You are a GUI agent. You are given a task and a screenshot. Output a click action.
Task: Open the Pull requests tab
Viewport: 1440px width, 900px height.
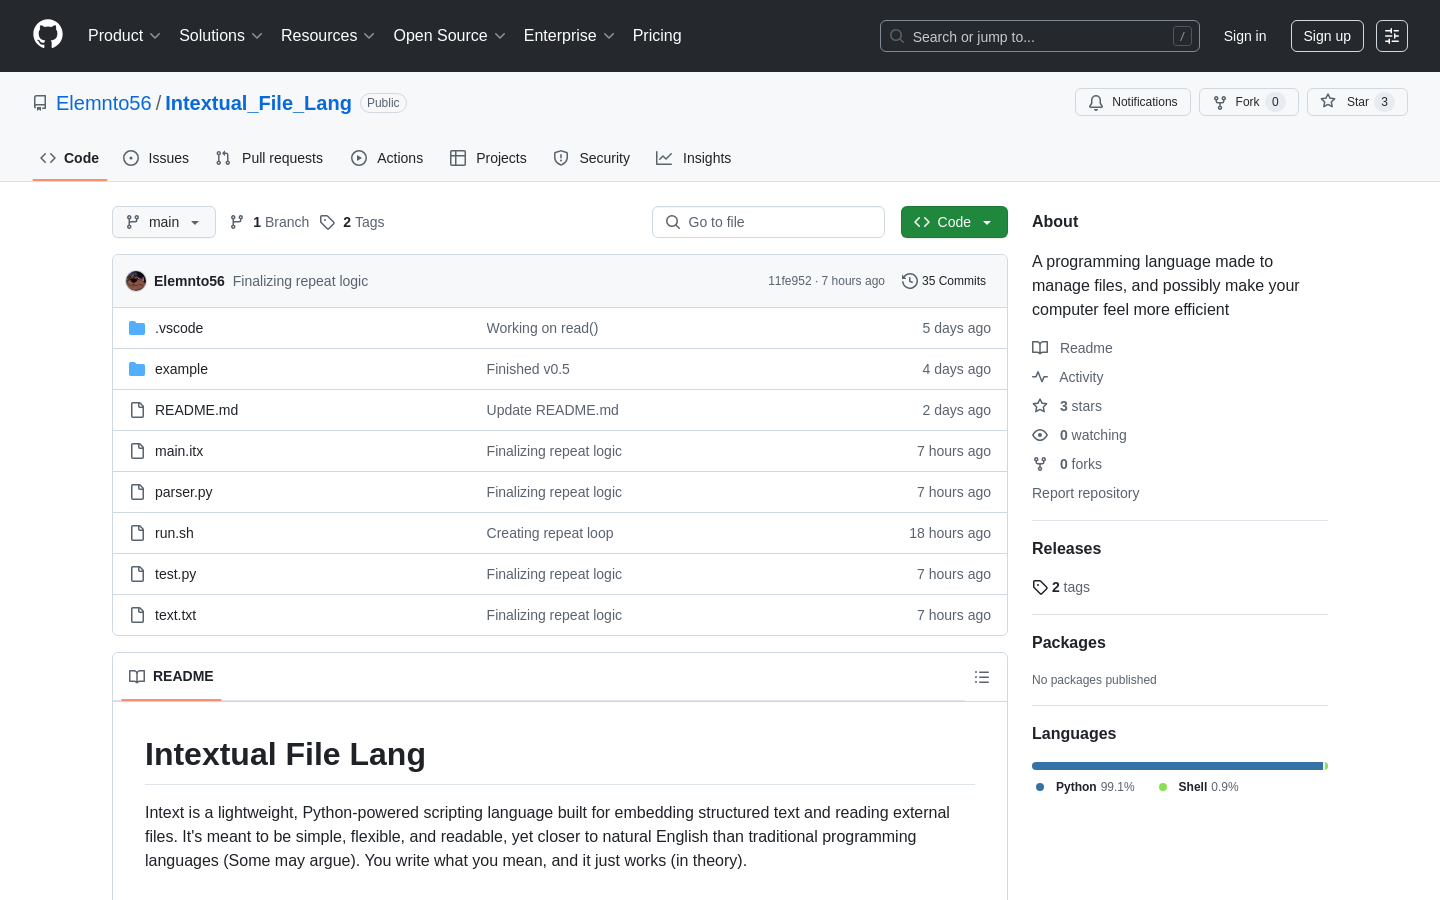(269, 158)
